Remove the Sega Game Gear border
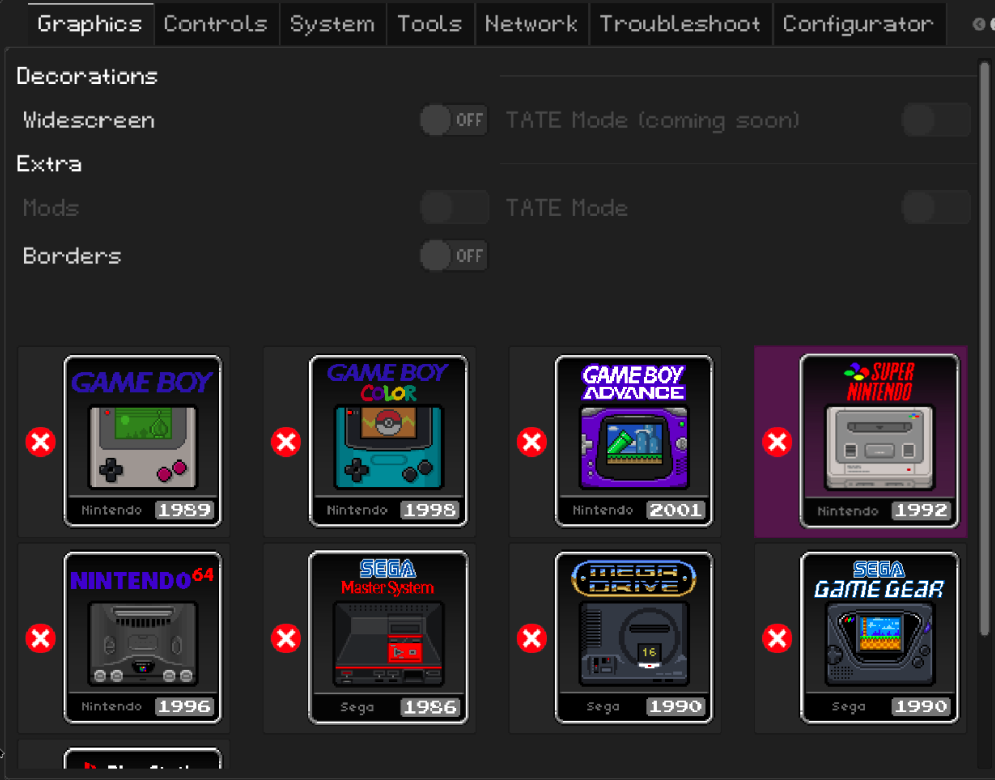995x780 pixels. (x=778, y=638)
